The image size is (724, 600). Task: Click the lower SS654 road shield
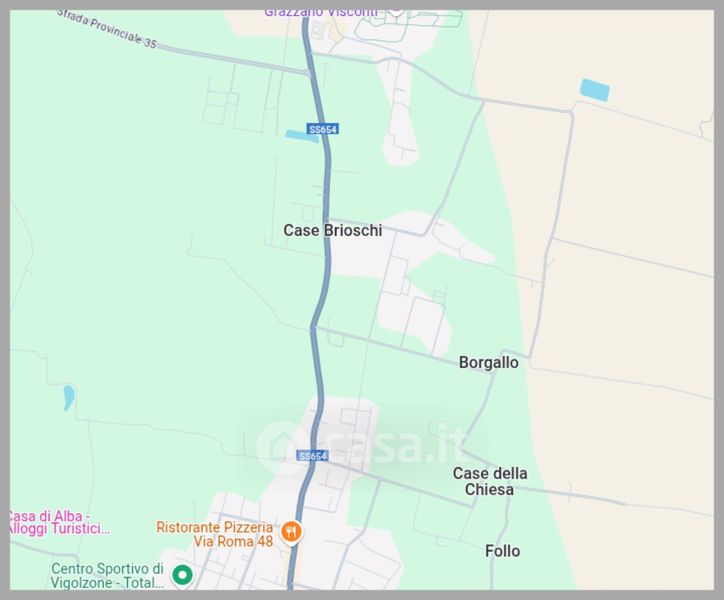click(313, 456)
